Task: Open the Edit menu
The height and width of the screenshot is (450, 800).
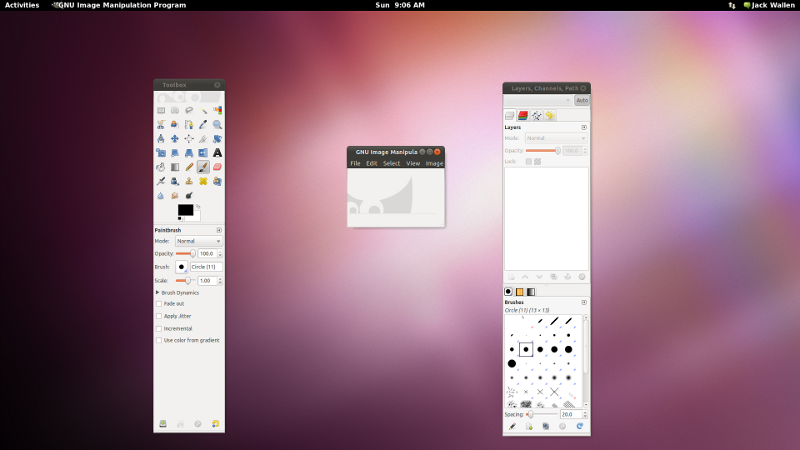Action: pyautogui.click(x=371, y=163)
